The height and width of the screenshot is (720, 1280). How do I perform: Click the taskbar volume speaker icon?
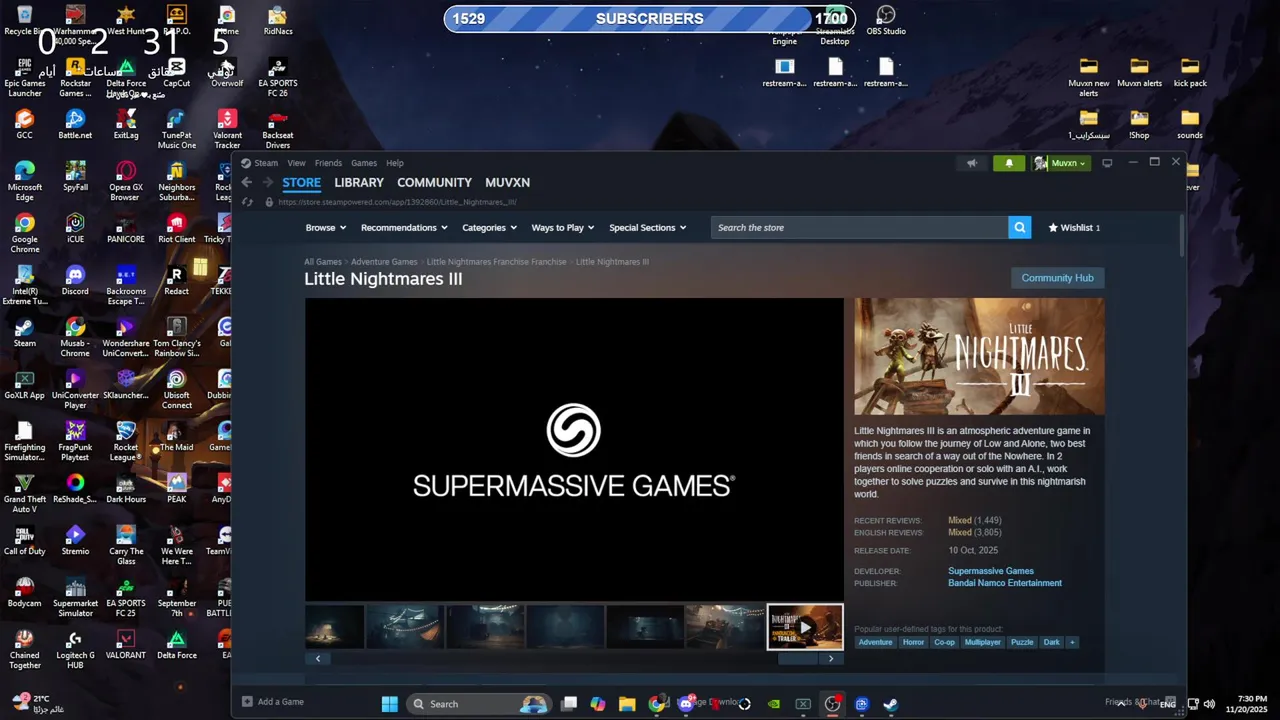pos(1208,704)
